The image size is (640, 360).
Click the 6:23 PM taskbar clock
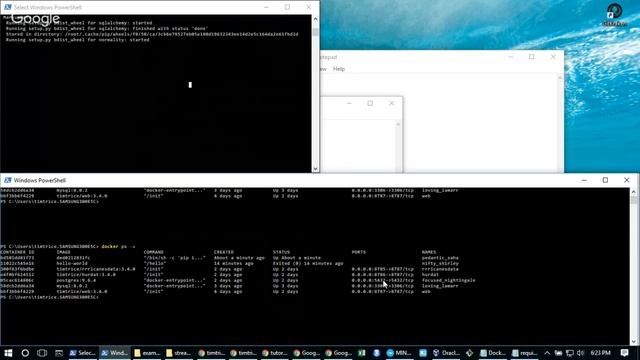600,353
